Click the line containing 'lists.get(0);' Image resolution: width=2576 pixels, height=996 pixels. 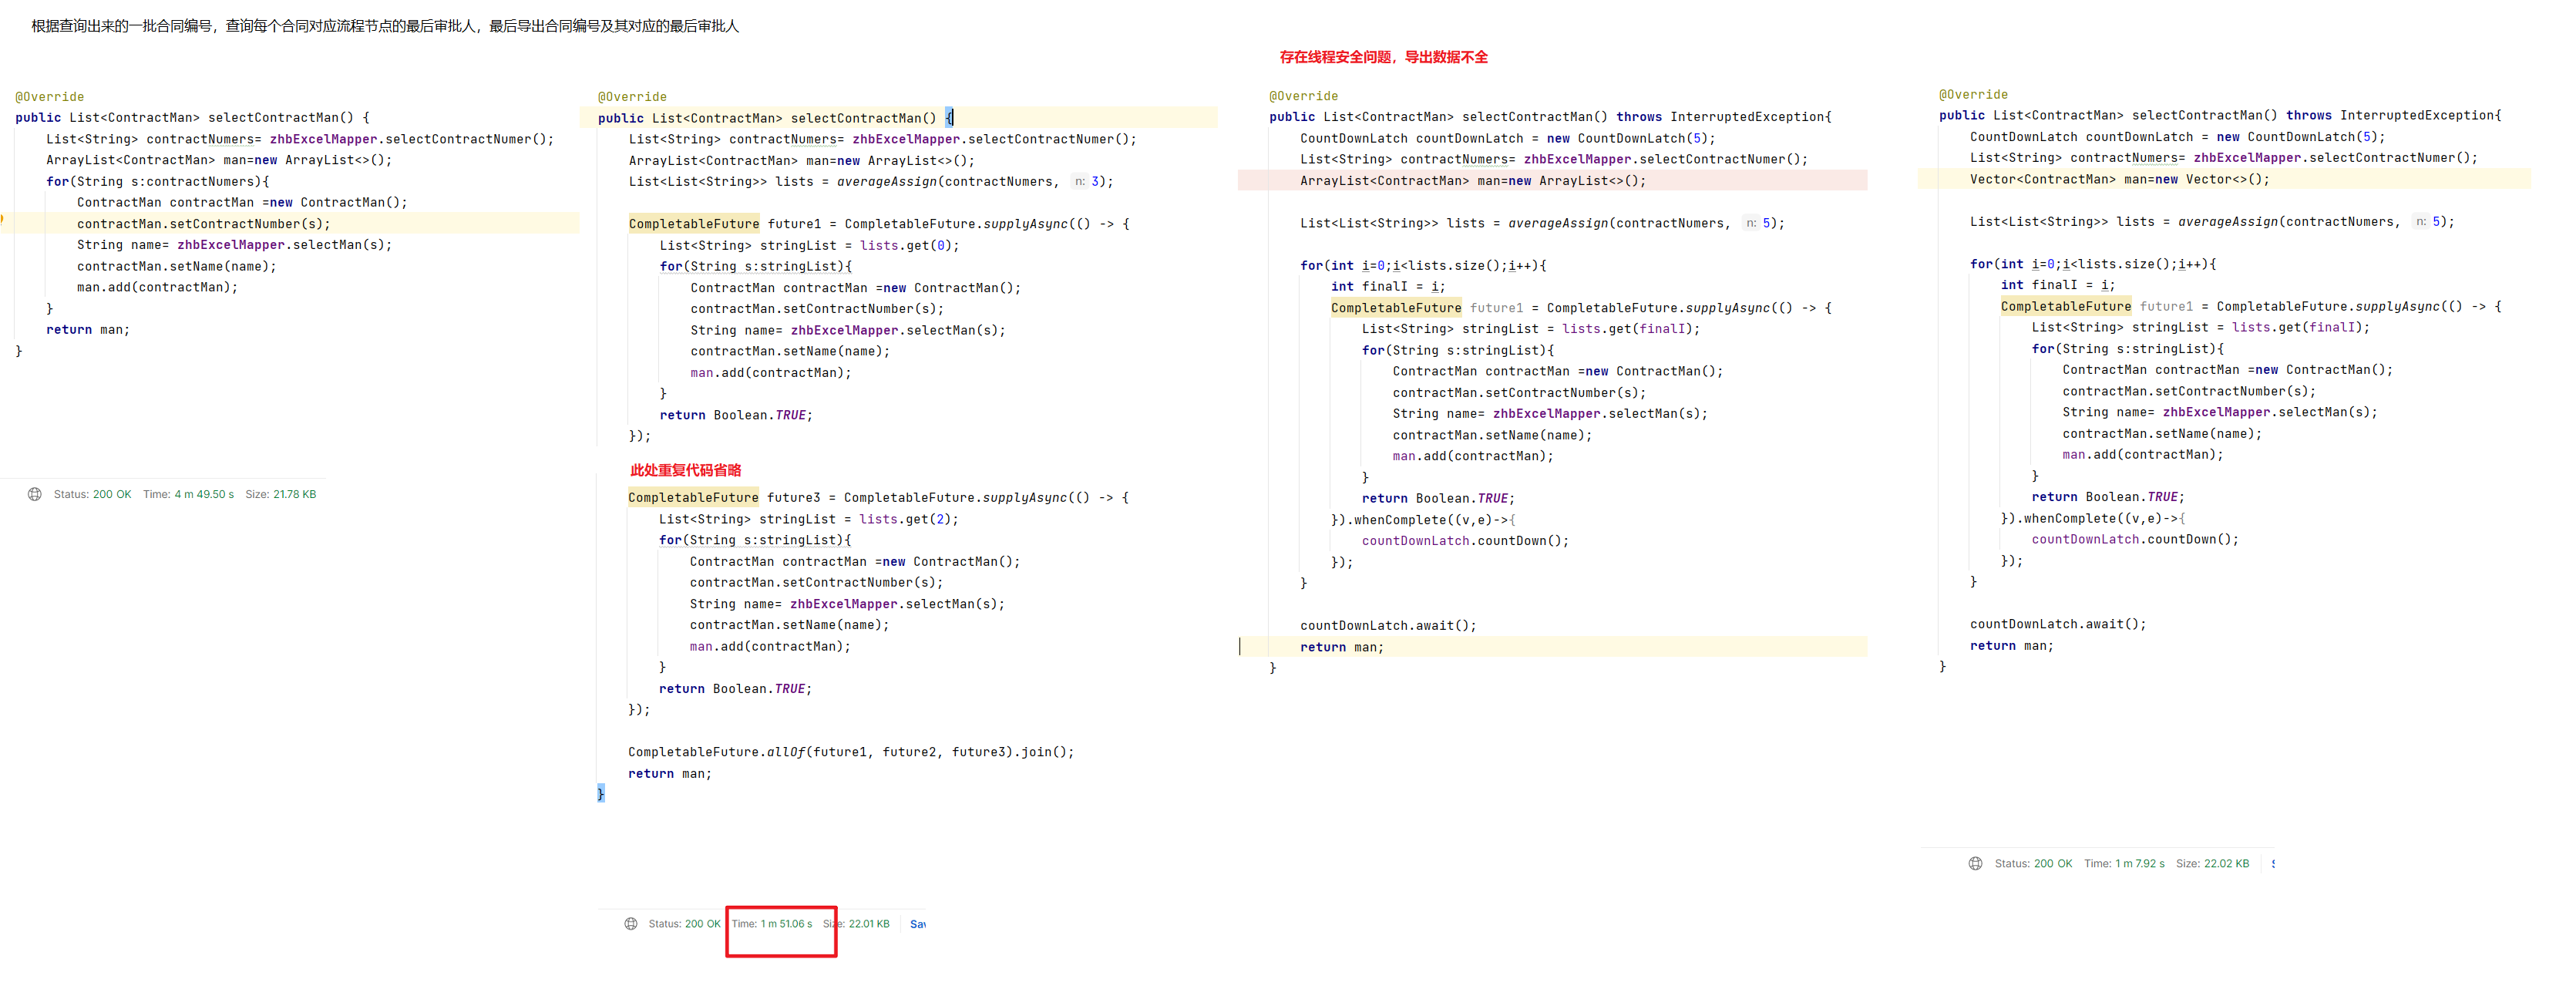[x=808, y=245]
